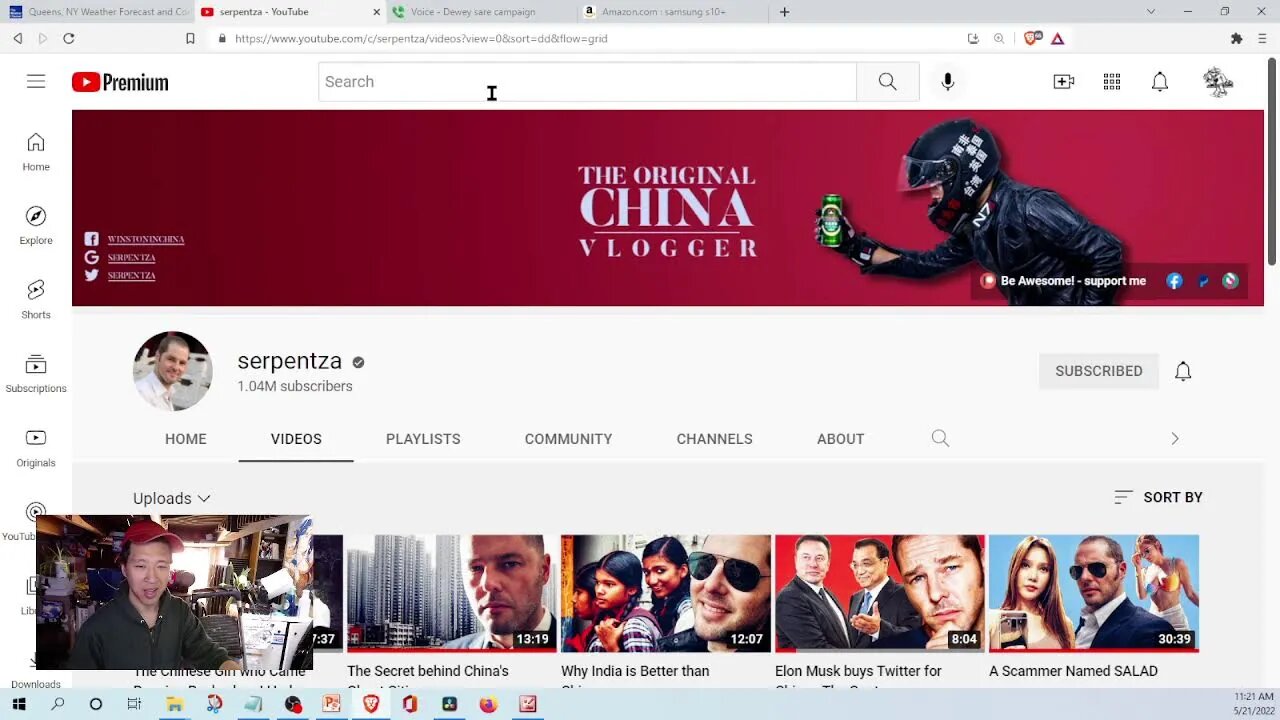The height and width of the screenshot is (720, 1280).
Task: Open the 12:07 India video thumbnail
Action: pyautogui.click(x=665, y=593)
